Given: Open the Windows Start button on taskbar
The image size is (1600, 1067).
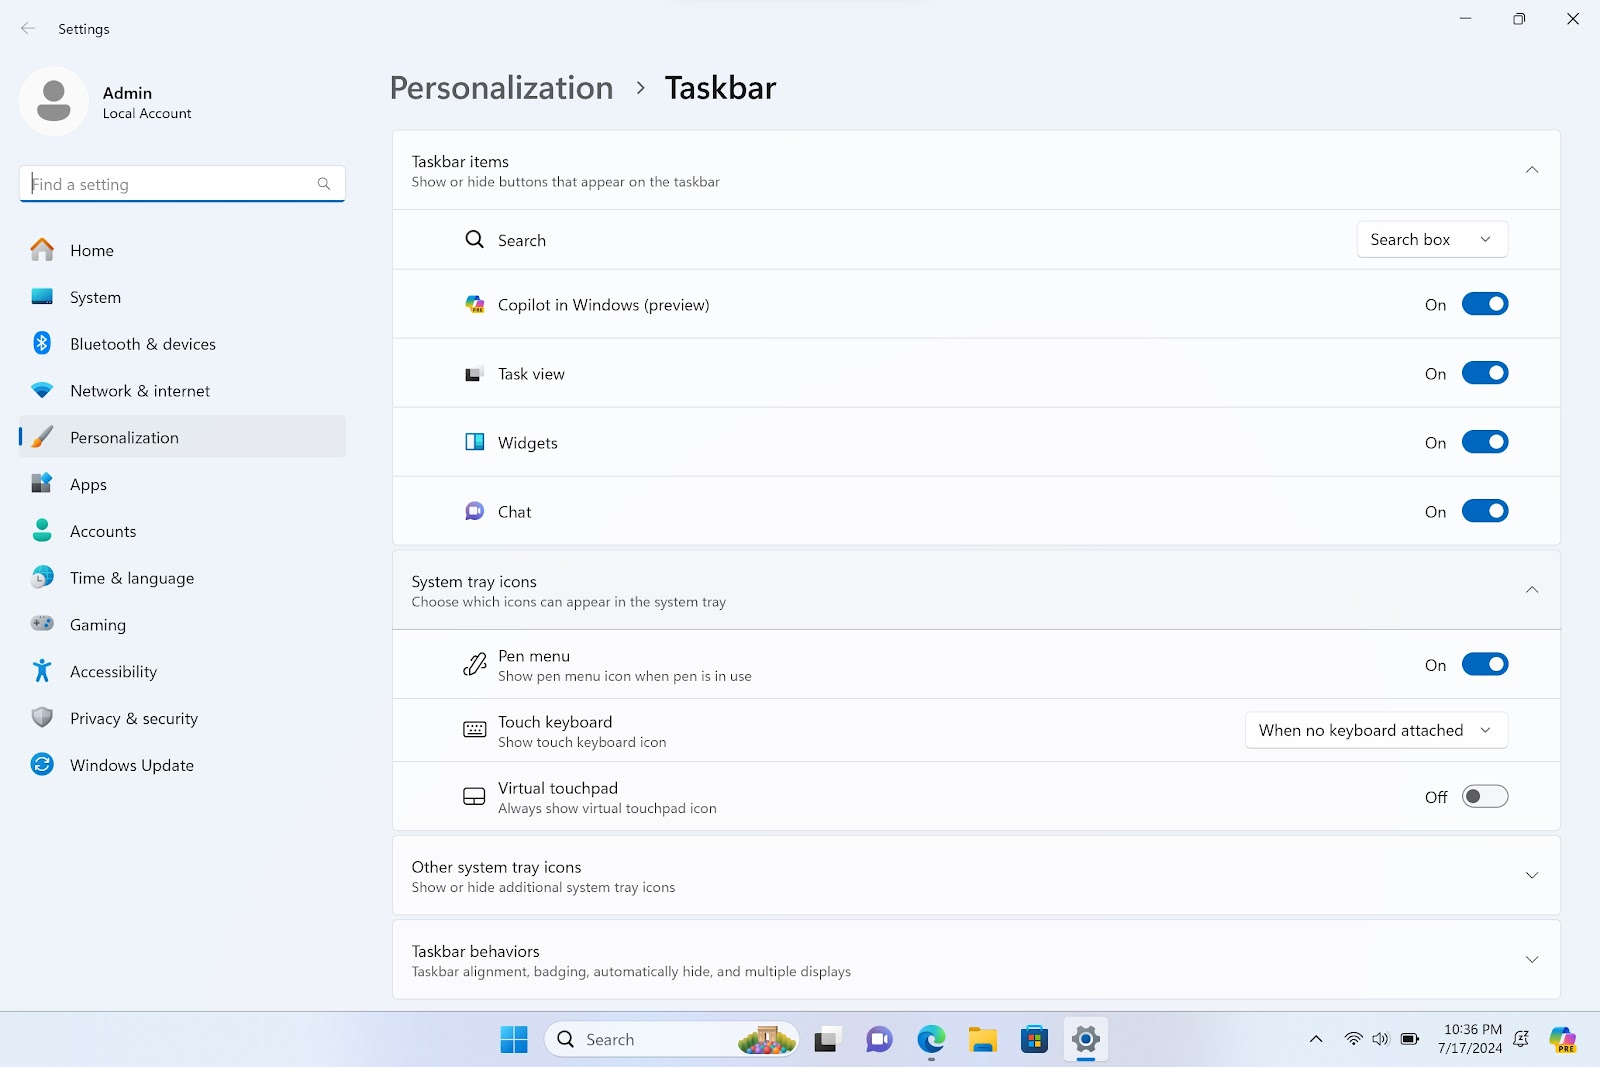Looking at the screenshot, I should pyautogui.click(x=514, y=1040).
